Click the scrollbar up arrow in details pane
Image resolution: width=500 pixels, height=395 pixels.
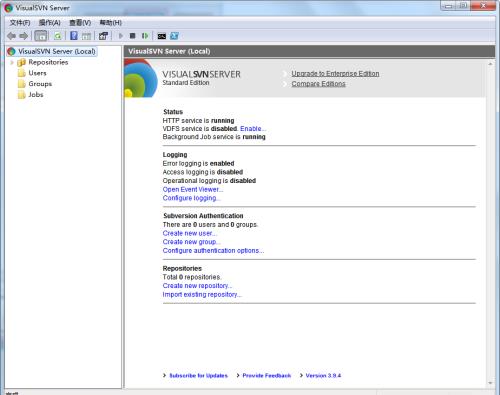pyautogui.click(x=490, y=64)
